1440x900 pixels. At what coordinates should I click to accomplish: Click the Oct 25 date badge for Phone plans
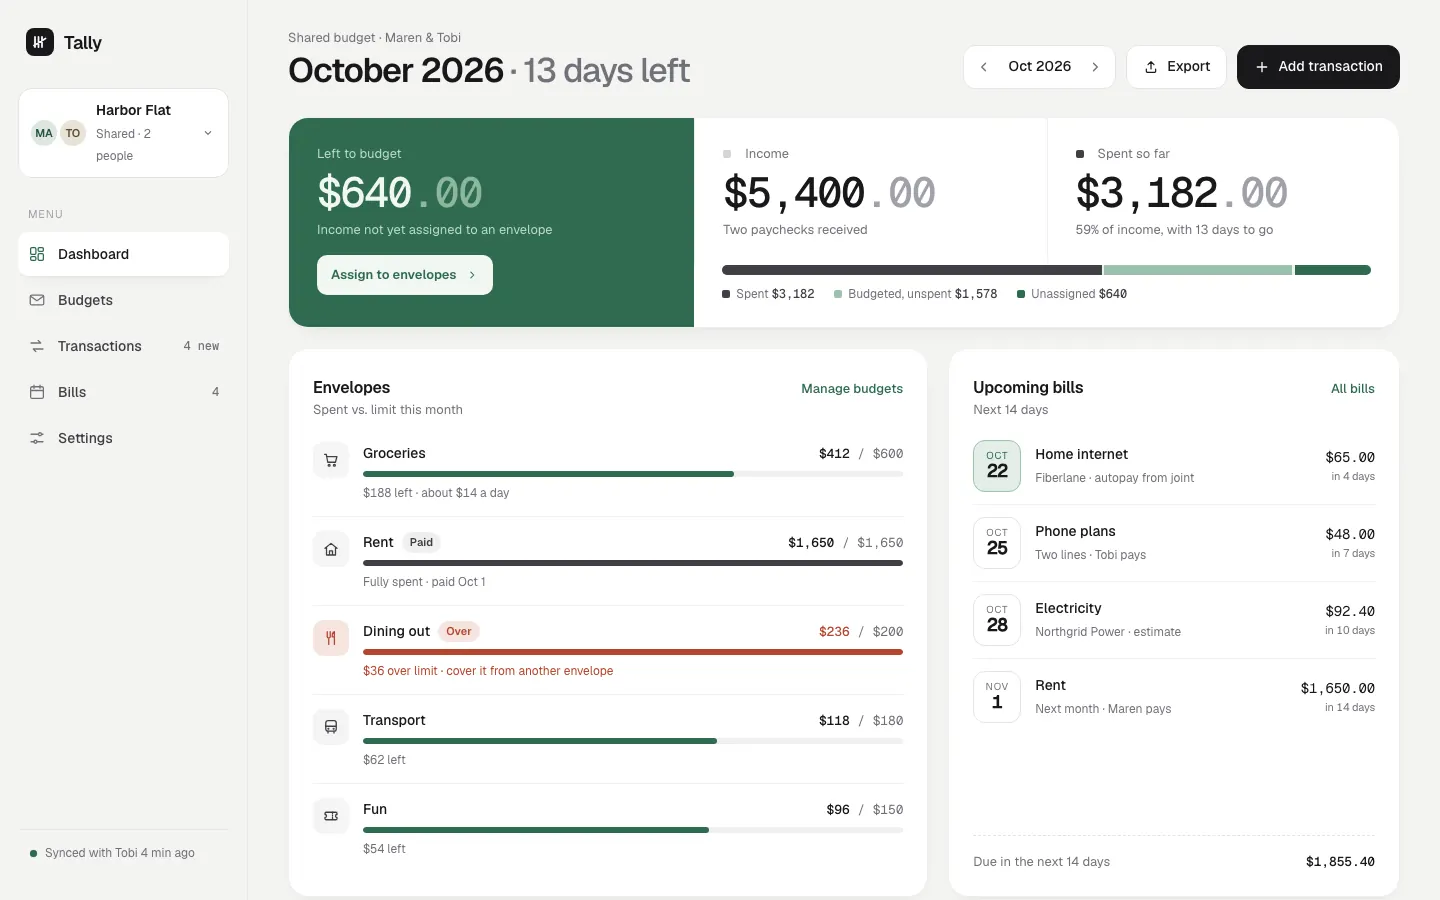[x=997, y=543]
